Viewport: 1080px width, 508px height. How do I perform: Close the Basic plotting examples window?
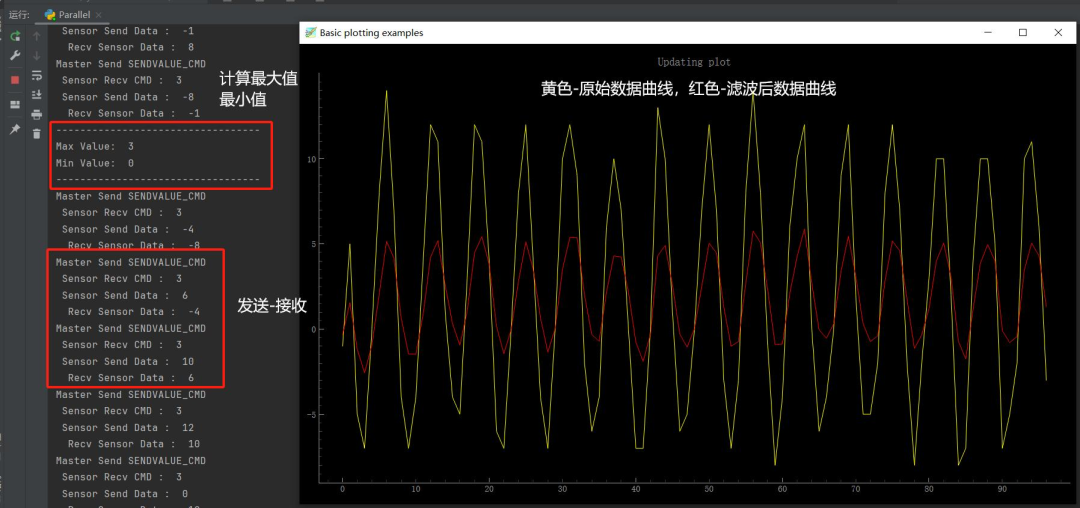[x=1058, y=33]
